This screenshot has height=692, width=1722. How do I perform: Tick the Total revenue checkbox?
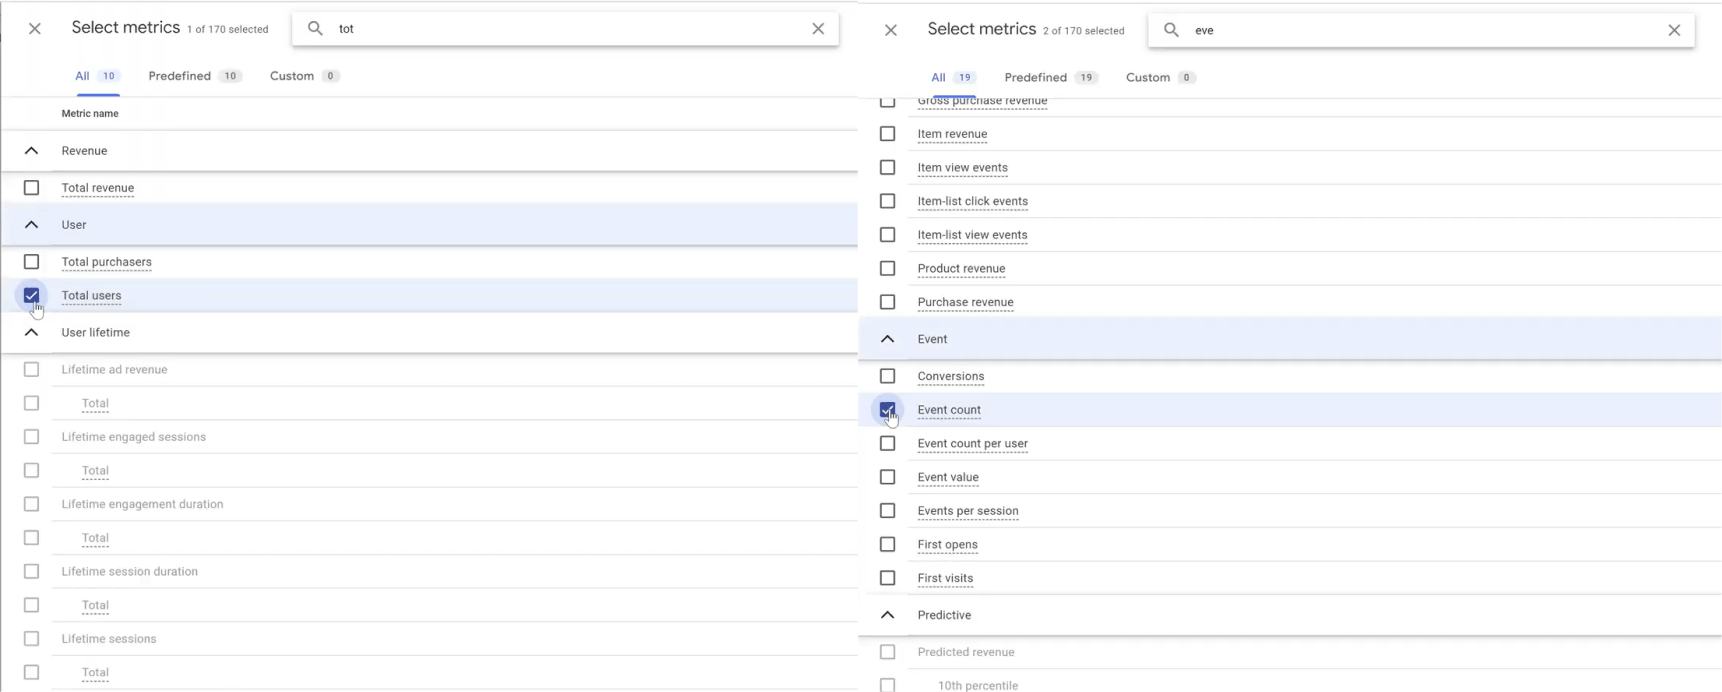pos(32,187)
